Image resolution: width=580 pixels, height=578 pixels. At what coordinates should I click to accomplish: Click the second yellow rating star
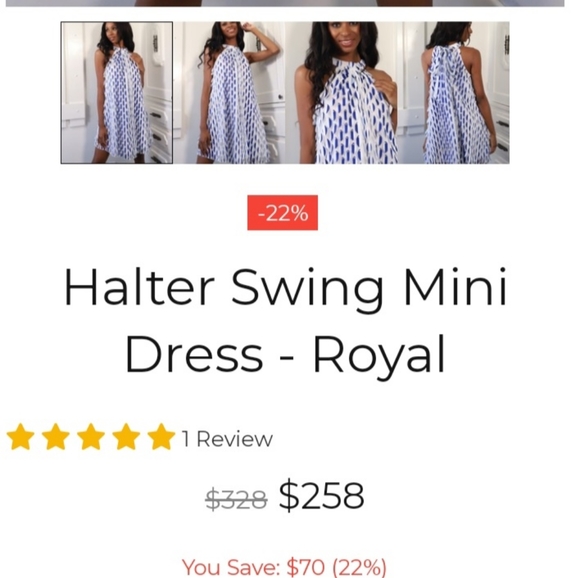pos(56,436)
